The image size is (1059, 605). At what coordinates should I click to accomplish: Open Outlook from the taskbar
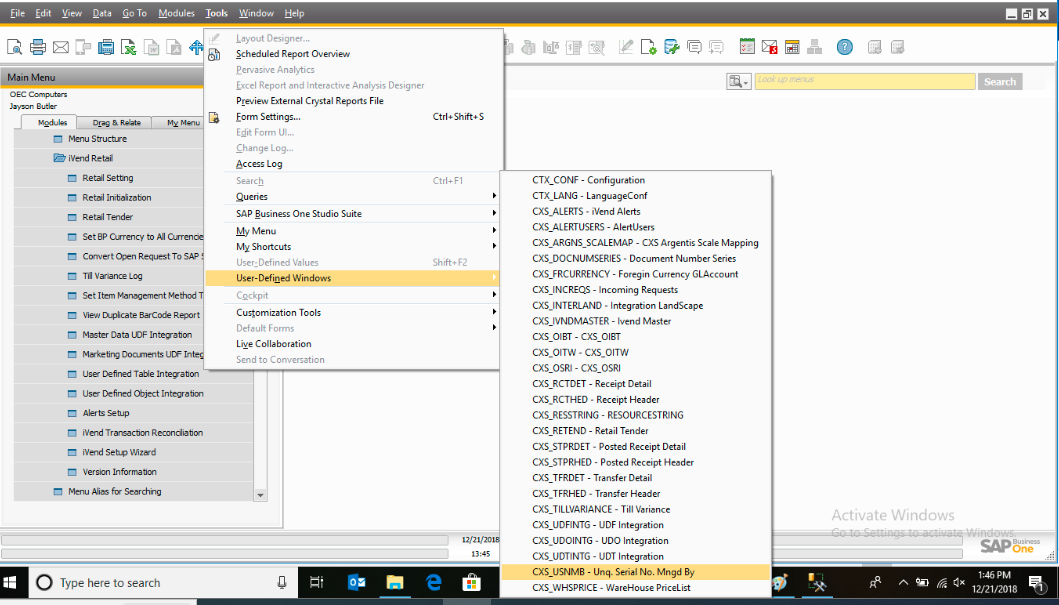point(356,583)
